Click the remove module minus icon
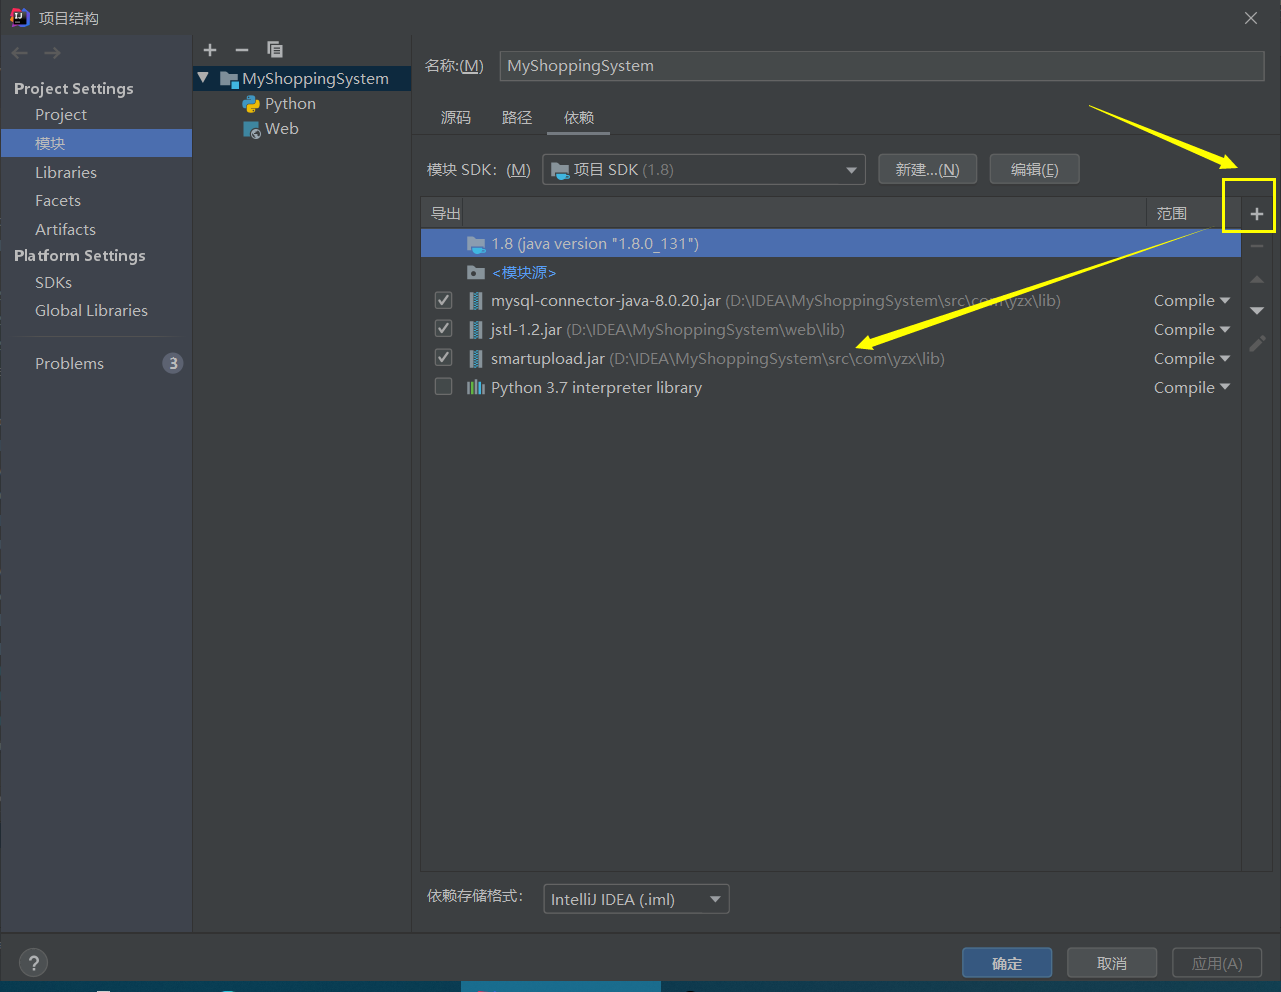 241,49
